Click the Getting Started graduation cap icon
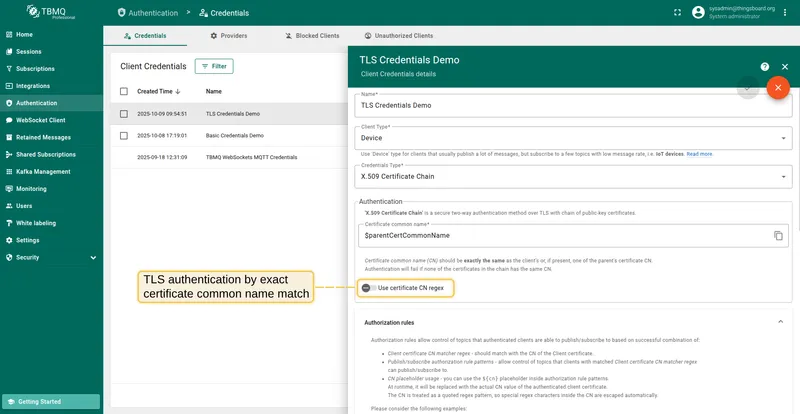Image resolution: width=800 pixels, height=414 pixels. coord(11,402)
